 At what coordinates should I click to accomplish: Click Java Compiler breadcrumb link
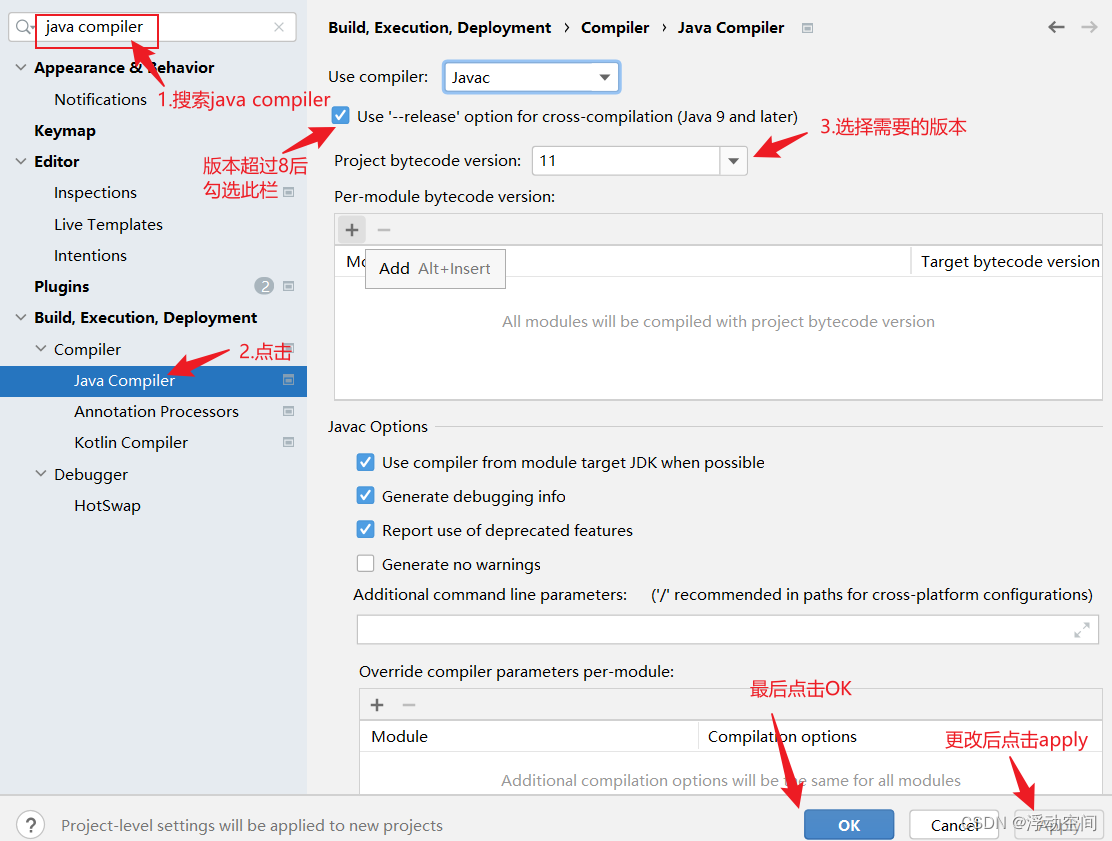click(x=730, y=28)
